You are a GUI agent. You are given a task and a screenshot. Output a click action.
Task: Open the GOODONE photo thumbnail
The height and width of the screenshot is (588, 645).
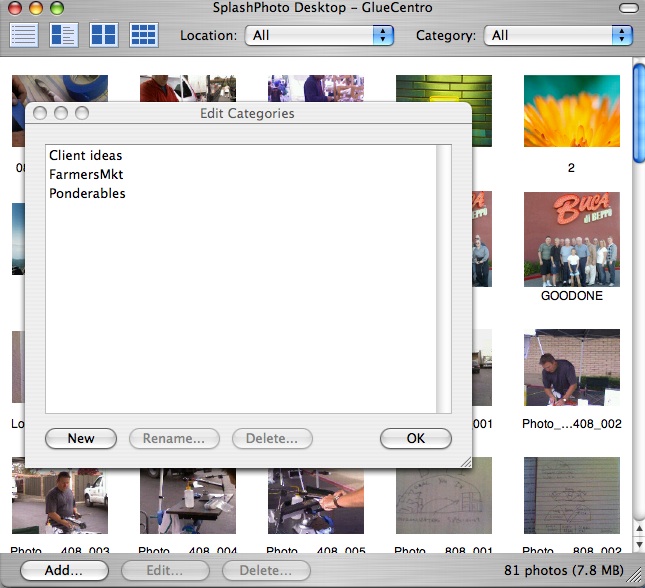point(571,239)
